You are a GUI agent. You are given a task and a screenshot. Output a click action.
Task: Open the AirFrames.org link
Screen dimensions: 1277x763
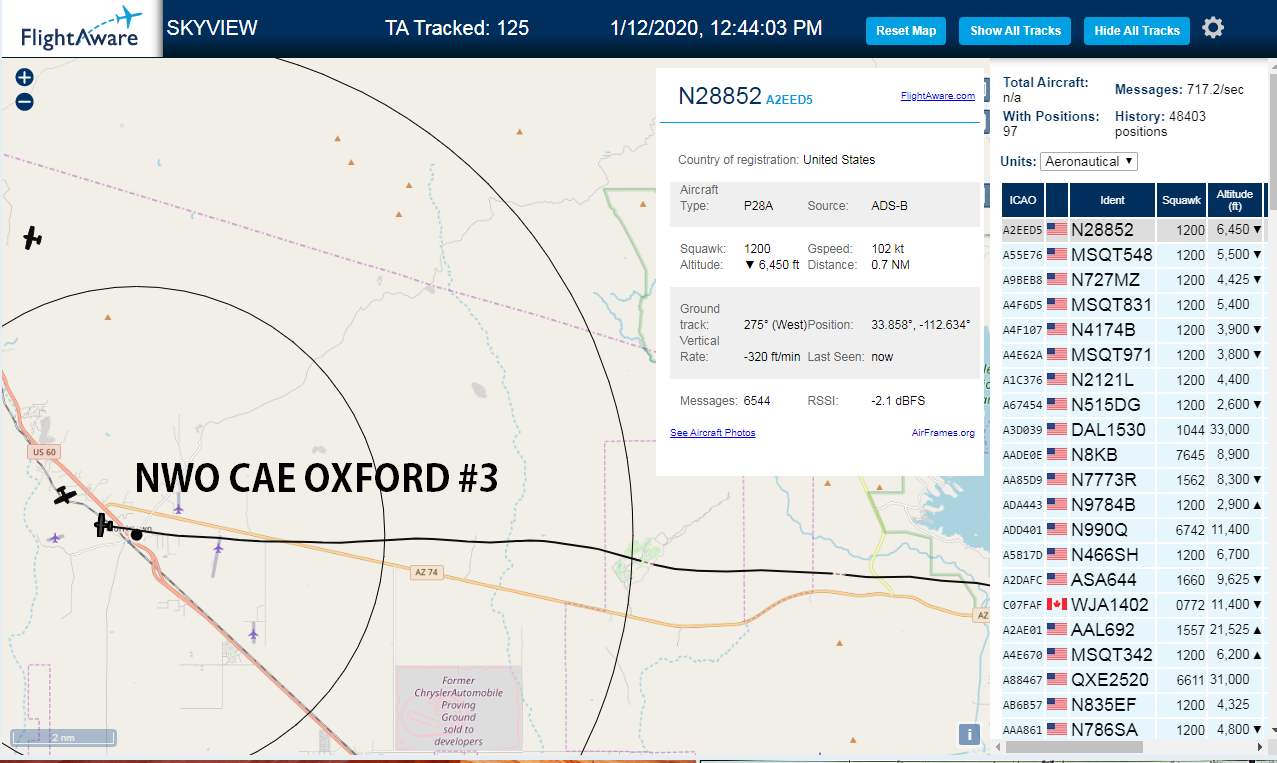click(x=943, y=433)
